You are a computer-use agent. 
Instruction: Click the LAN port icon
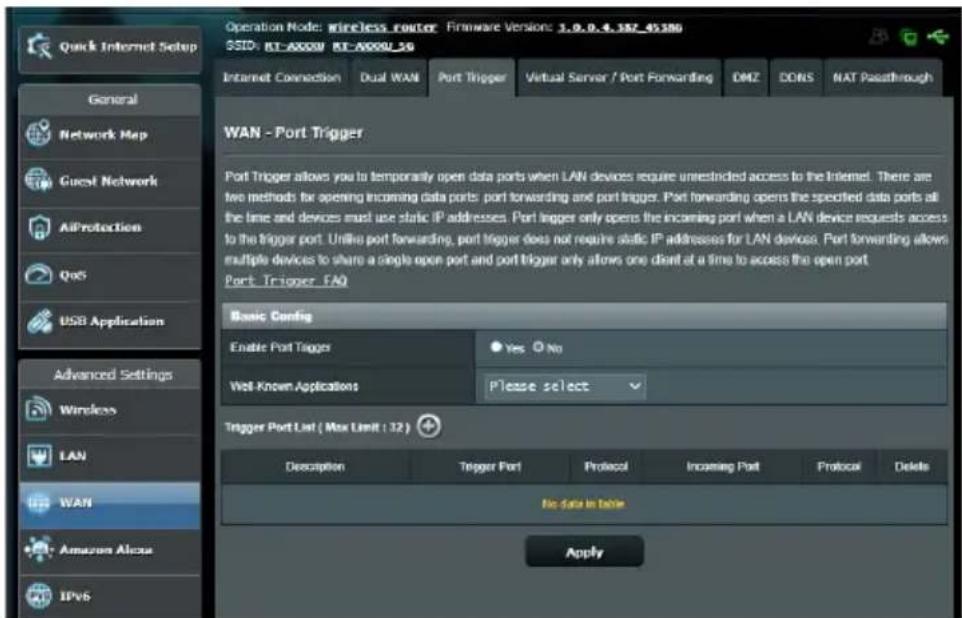pos(39,456)
